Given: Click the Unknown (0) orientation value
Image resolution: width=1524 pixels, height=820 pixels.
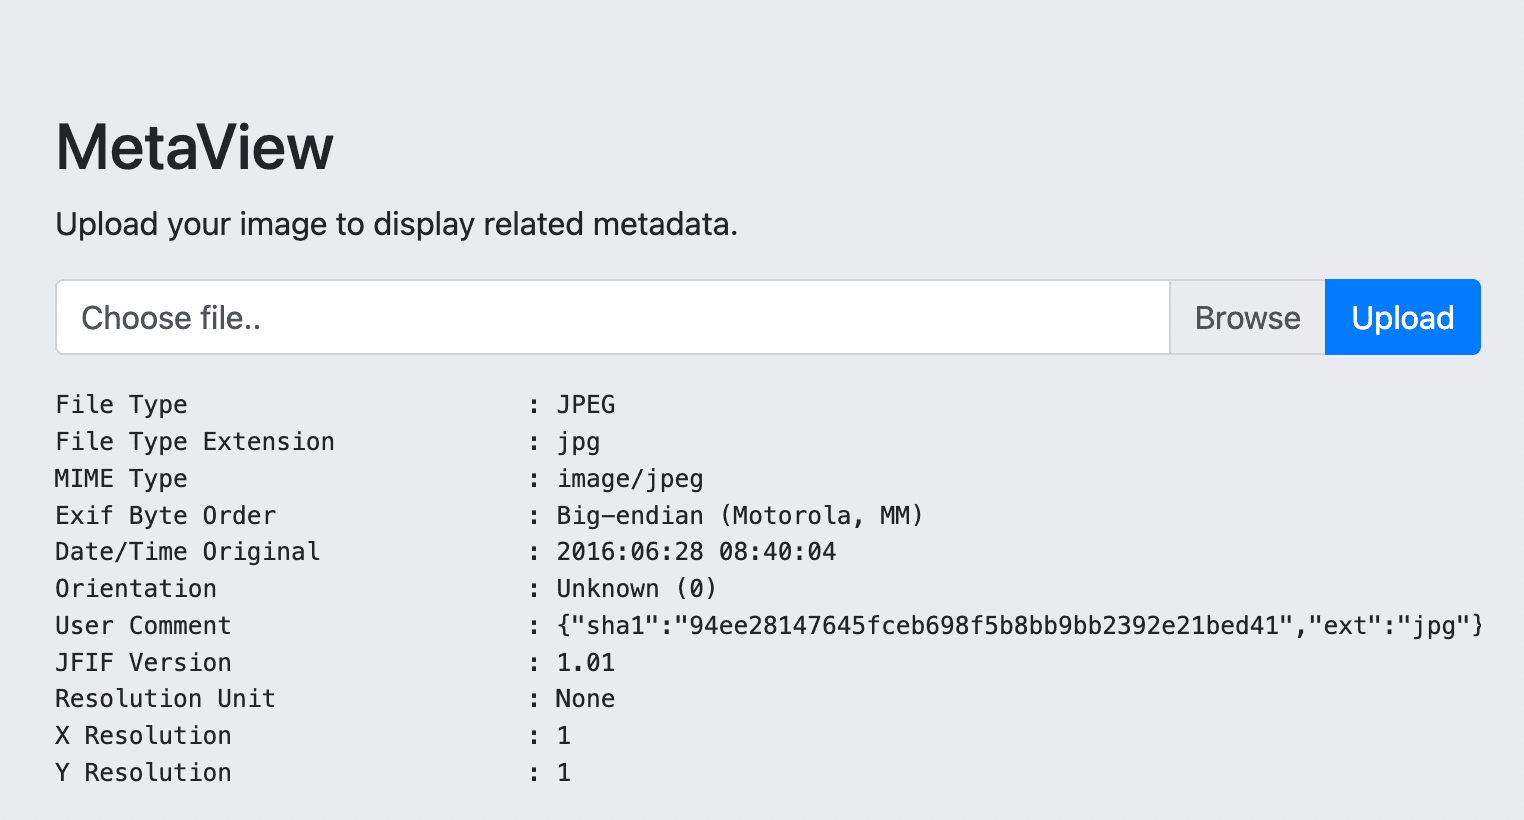Looking at the screenshot, I should click(x=637, y=588).
